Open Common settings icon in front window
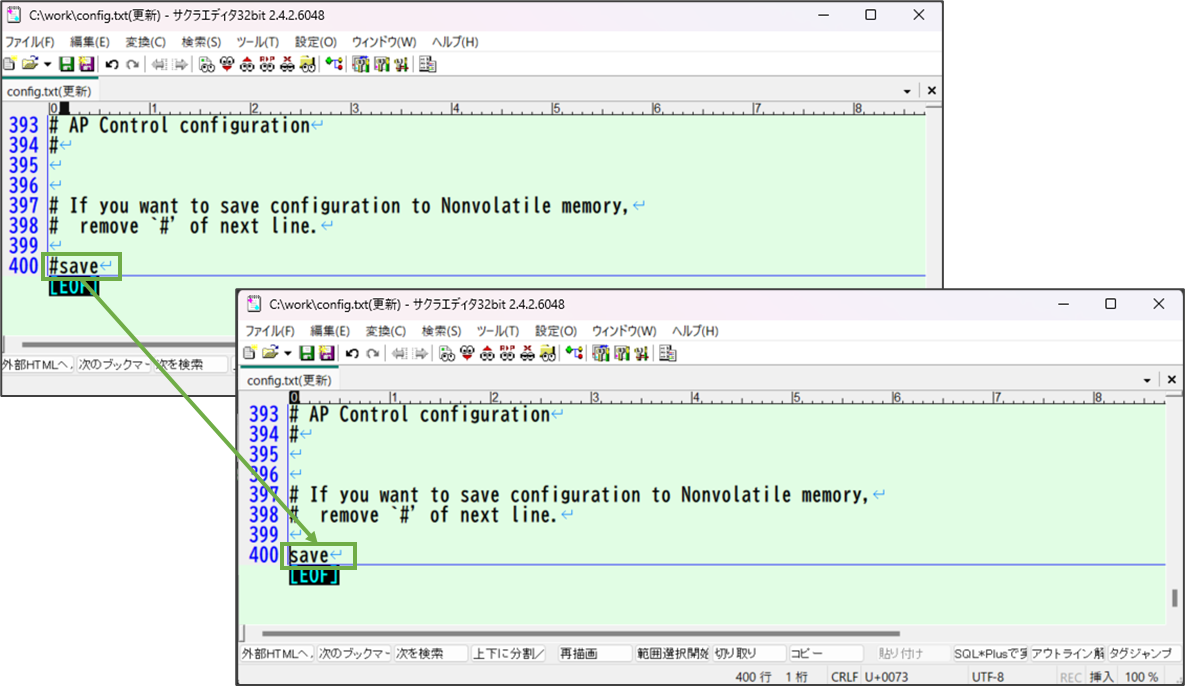Image resolution: width=1185 pixels, height=686 pixels. (621, 353)
